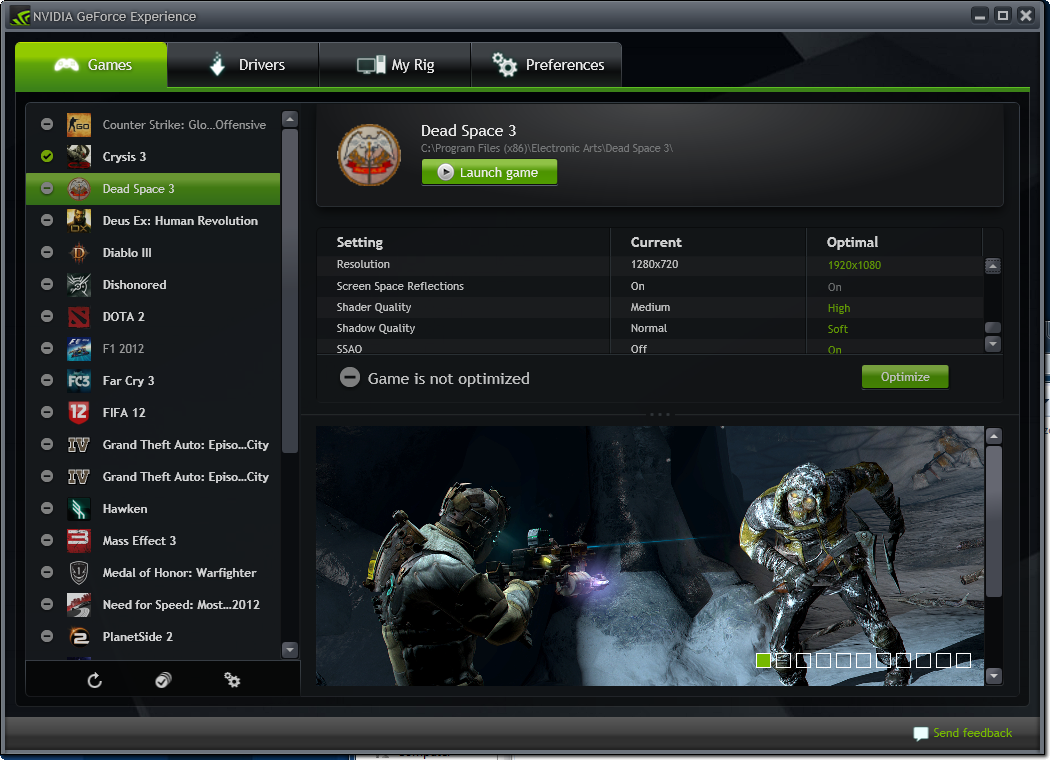Screen dimensions: 1050x760
Task: Click the Crysis 3 game icon
Action: pos(79,157)
